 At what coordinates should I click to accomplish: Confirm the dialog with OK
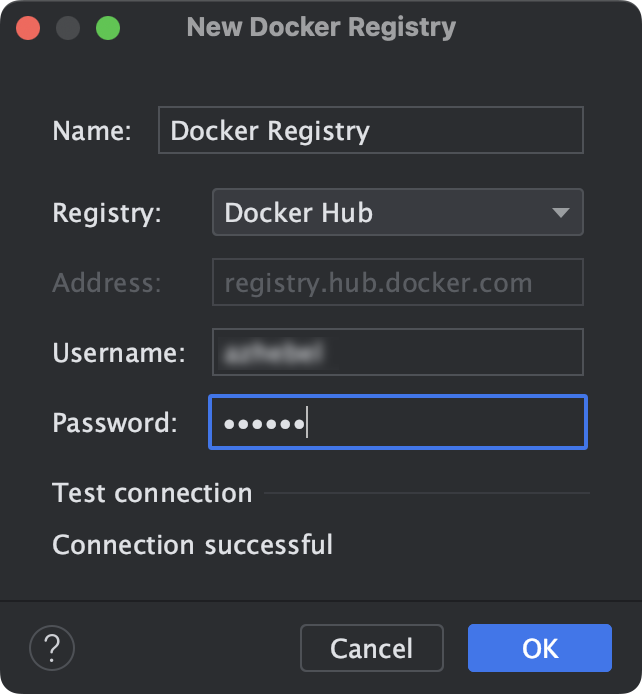pos(540,648)
